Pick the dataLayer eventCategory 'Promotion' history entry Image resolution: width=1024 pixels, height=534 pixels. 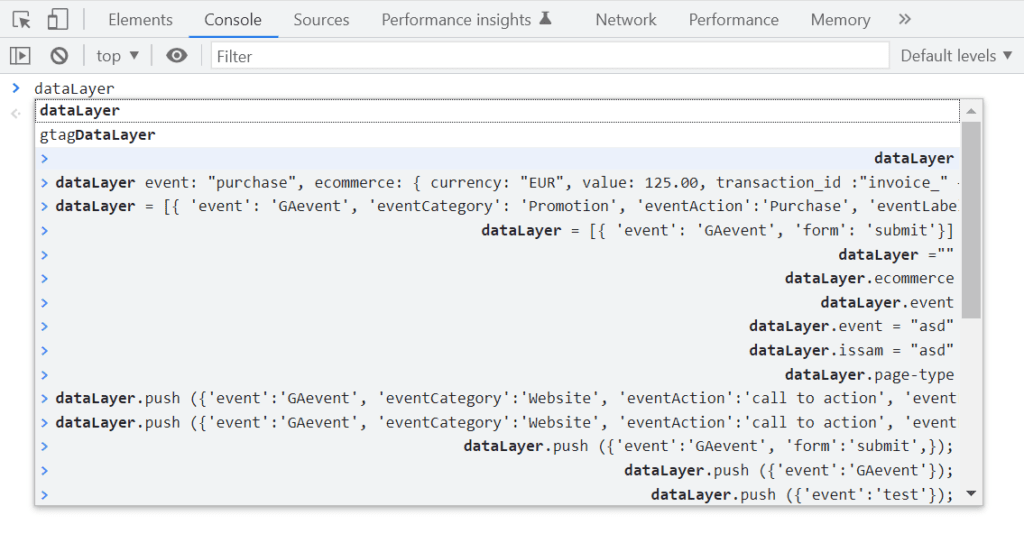click(498, 206)
